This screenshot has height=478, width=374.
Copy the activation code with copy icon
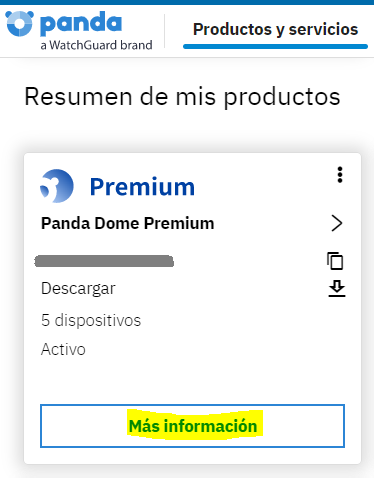pos(335,261)
